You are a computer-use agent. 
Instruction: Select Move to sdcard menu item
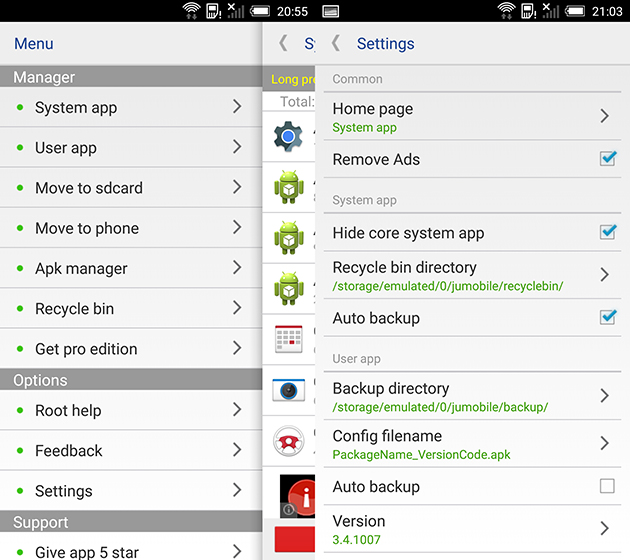(x=130, y=188)
